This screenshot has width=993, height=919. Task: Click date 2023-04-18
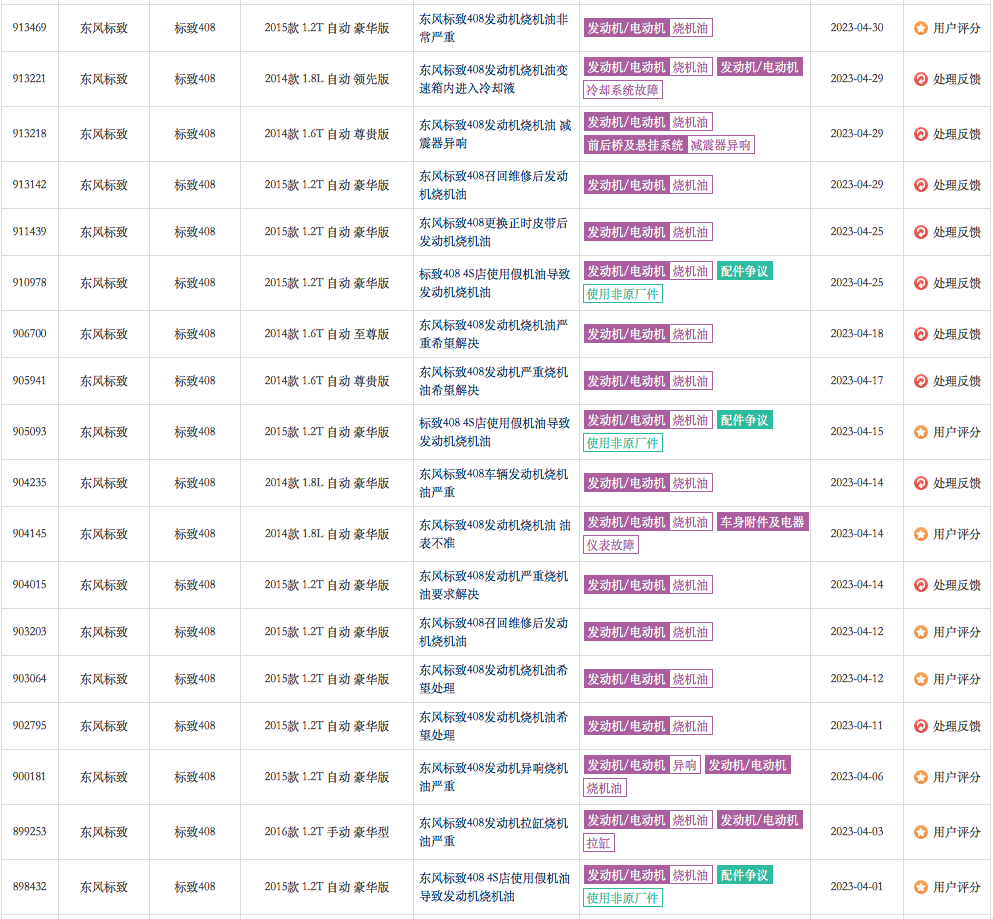click(856, 334)
